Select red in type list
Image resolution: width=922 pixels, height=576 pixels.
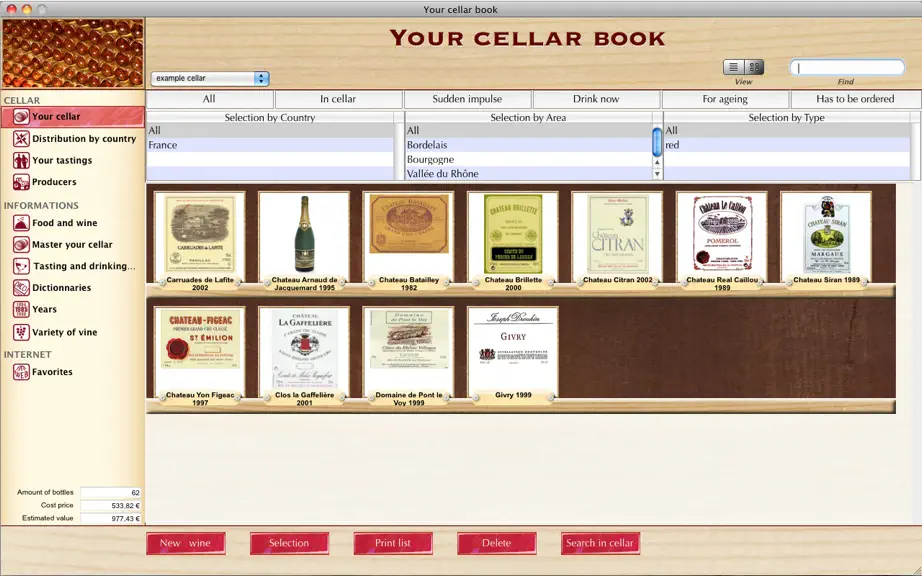click(x=787, y=145)
